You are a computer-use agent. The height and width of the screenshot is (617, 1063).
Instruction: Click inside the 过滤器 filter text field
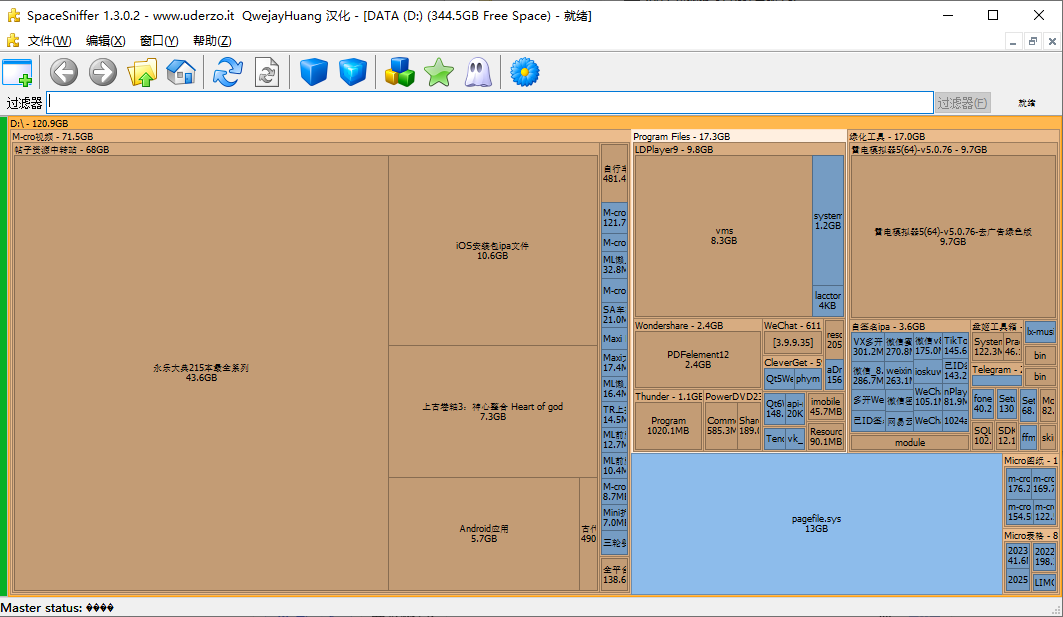tap(490, 103)
